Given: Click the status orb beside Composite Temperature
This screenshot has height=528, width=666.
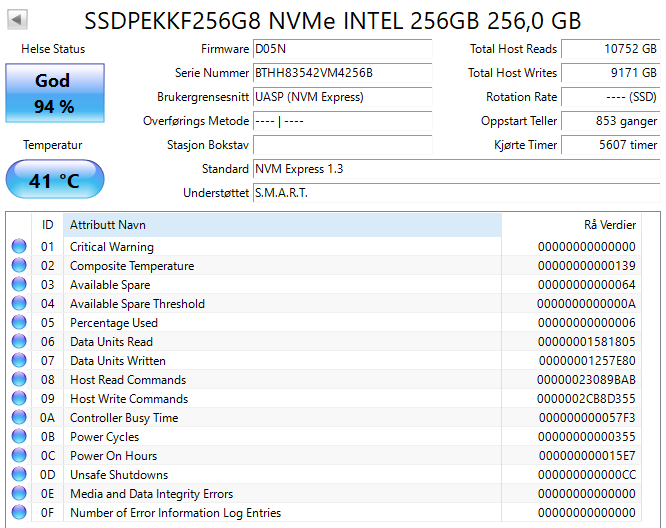Looking at the screenshot, I should pos(19,266).
